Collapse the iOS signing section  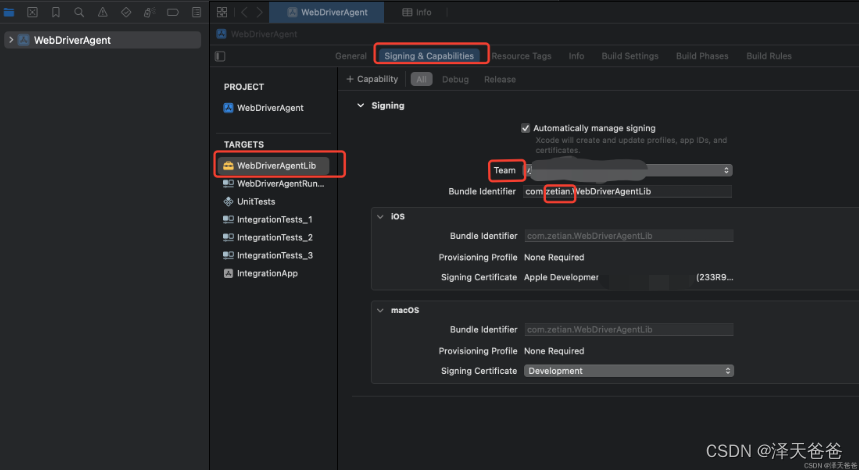click(x=380, y=216)
